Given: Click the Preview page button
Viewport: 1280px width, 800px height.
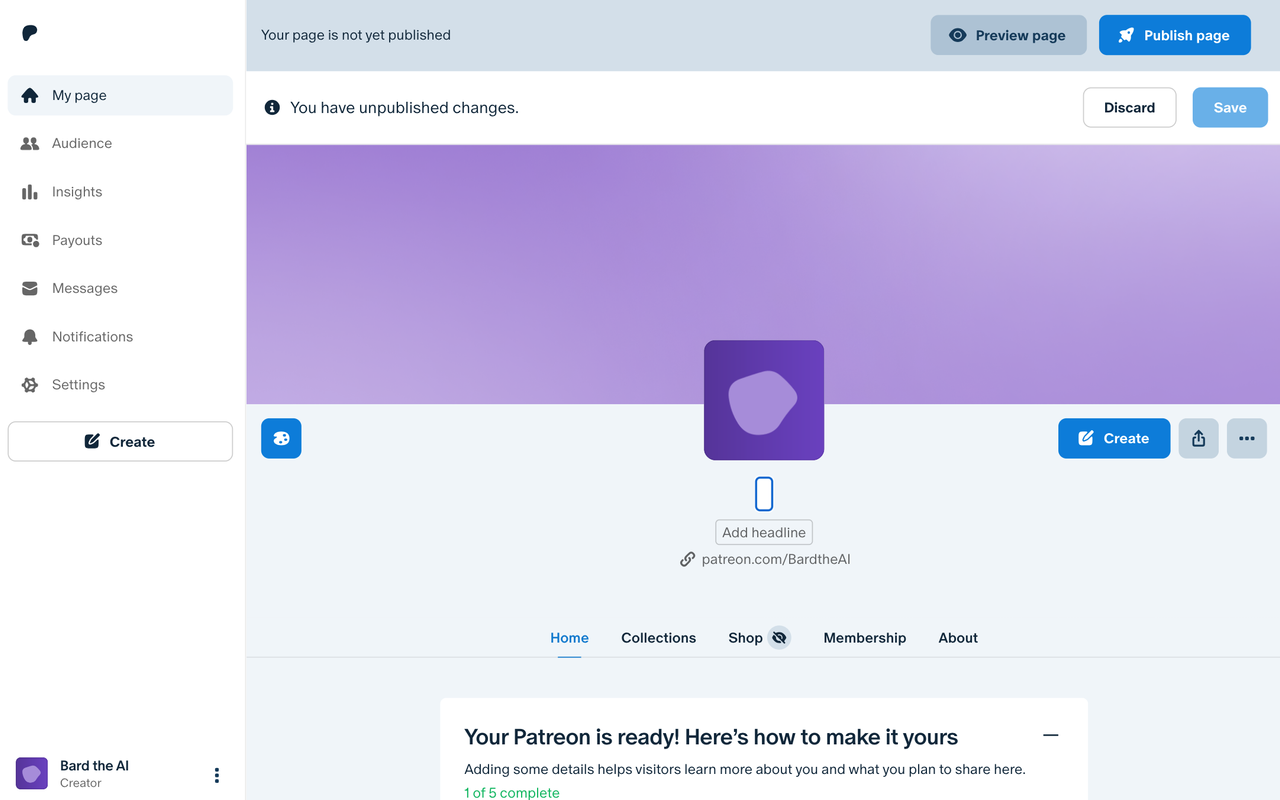Looking at the screenshot, I should [1008, 35].
